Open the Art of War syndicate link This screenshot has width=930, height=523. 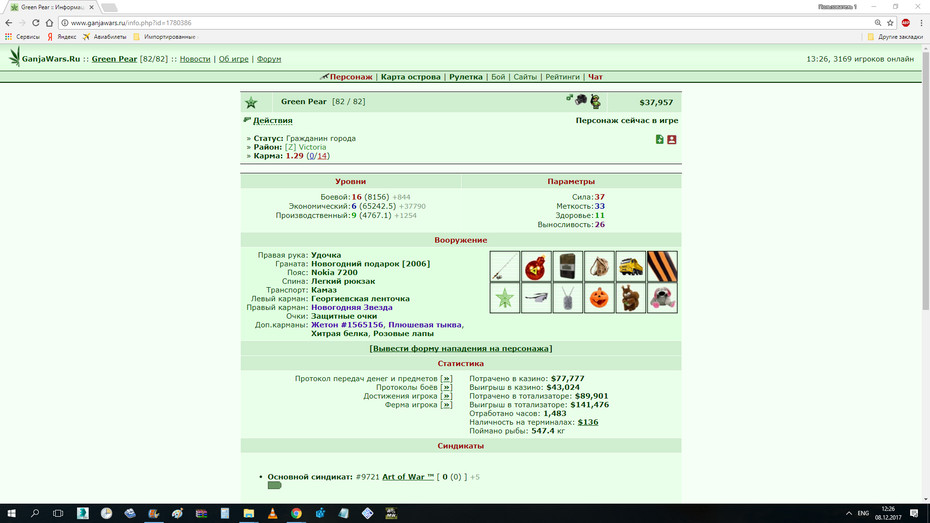(408, 477)
